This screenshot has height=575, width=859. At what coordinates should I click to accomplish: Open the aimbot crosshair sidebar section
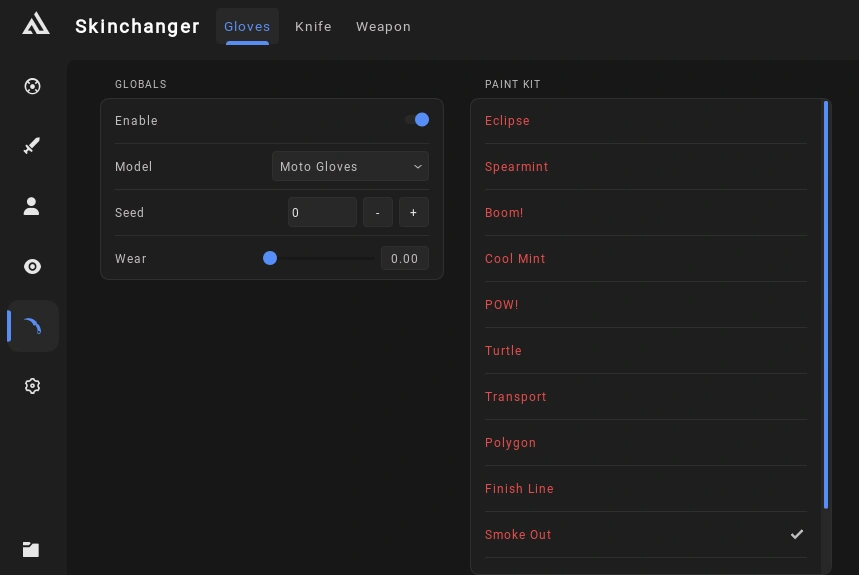32,86
